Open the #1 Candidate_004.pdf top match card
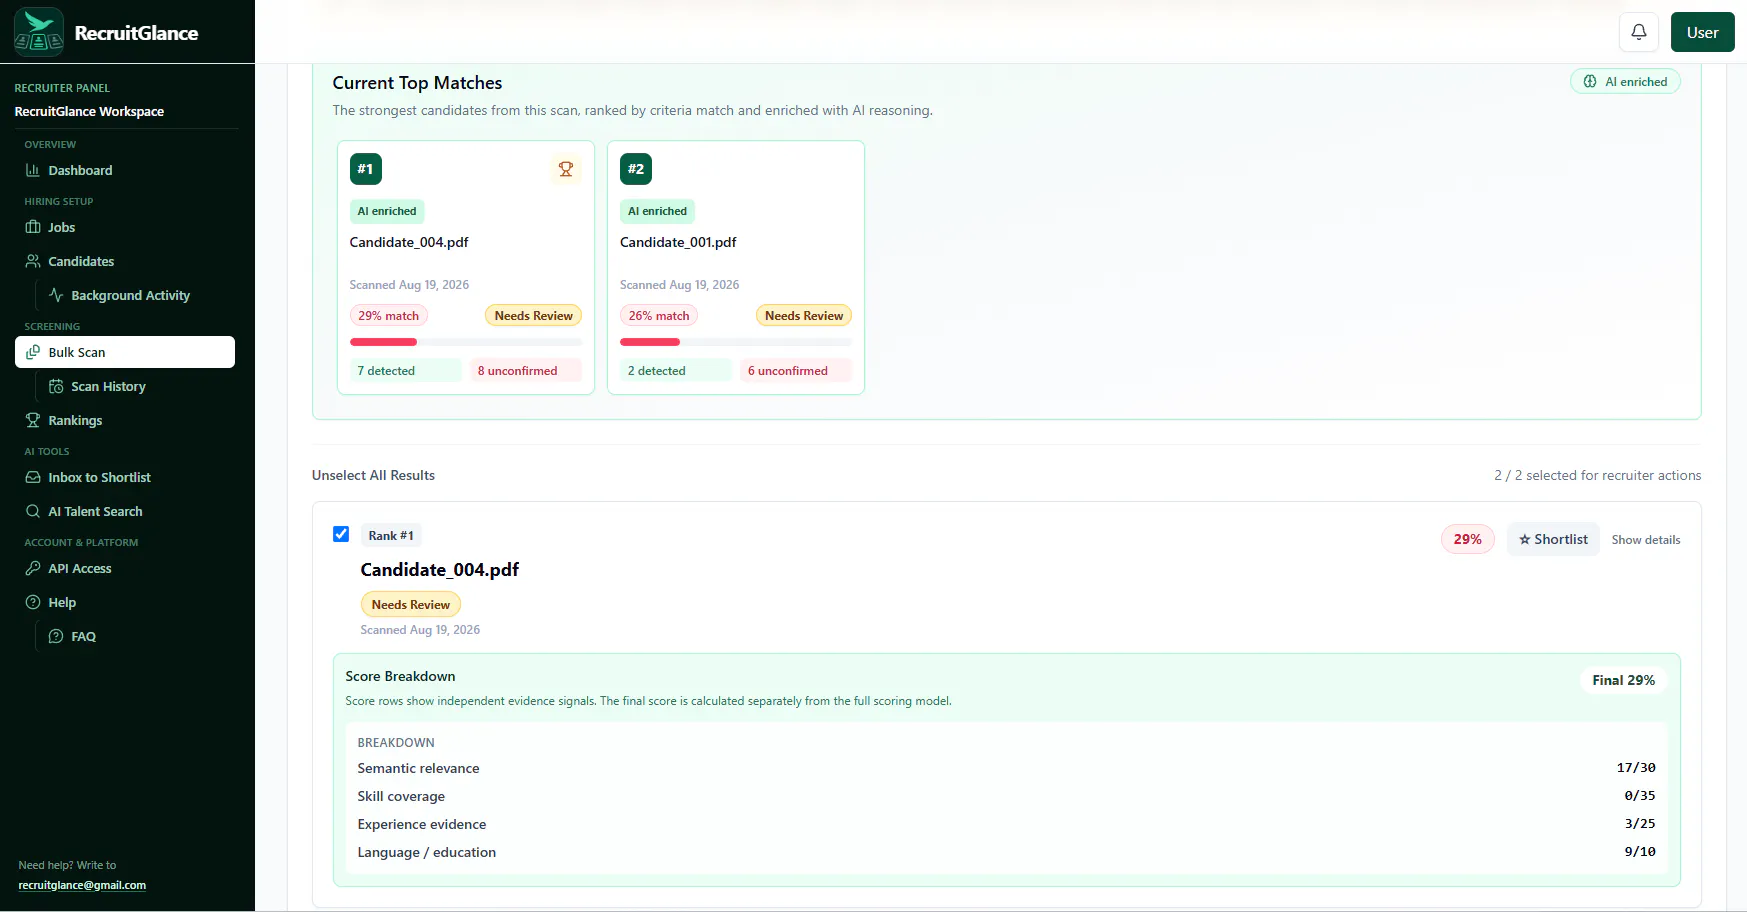Image resolution: width=1747 pixels, height=912 pixels. 466,267
